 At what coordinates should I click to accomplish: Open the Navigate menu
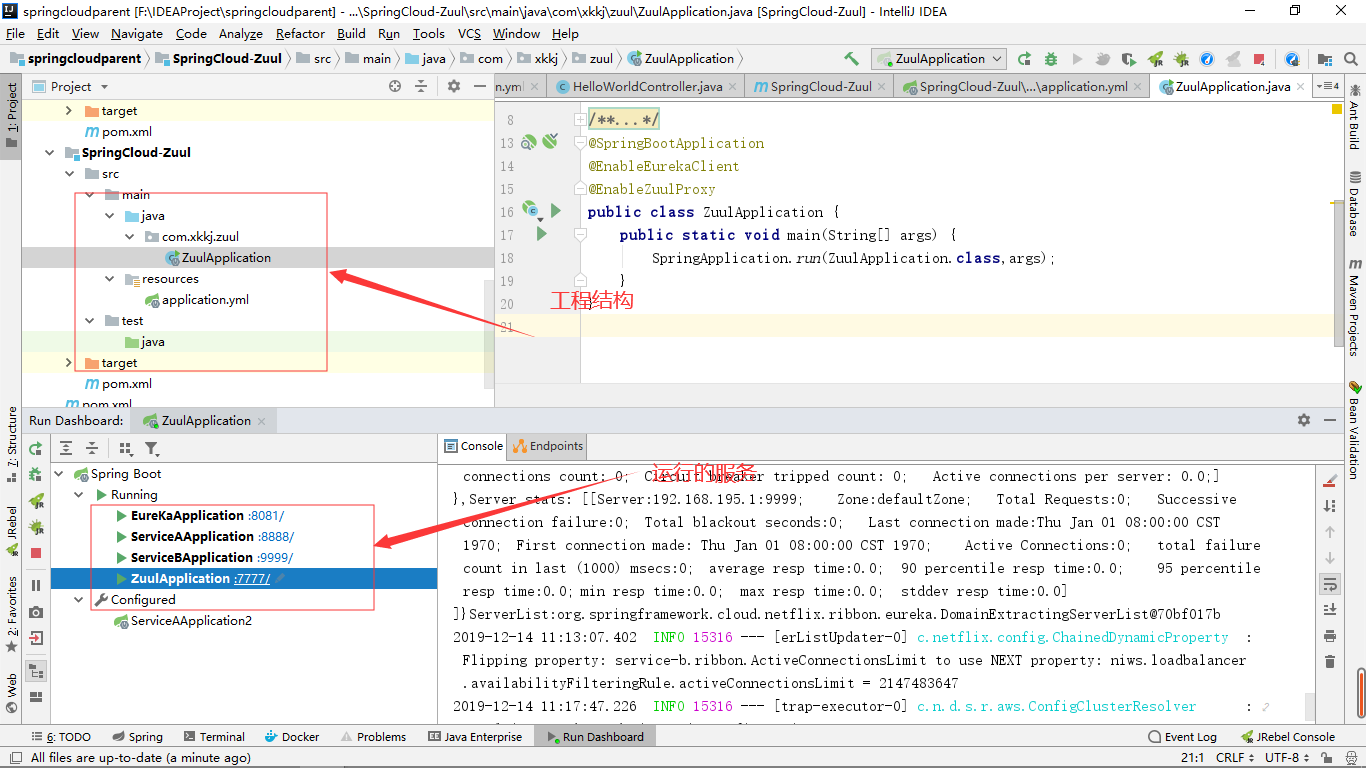(x=136, y=33)
